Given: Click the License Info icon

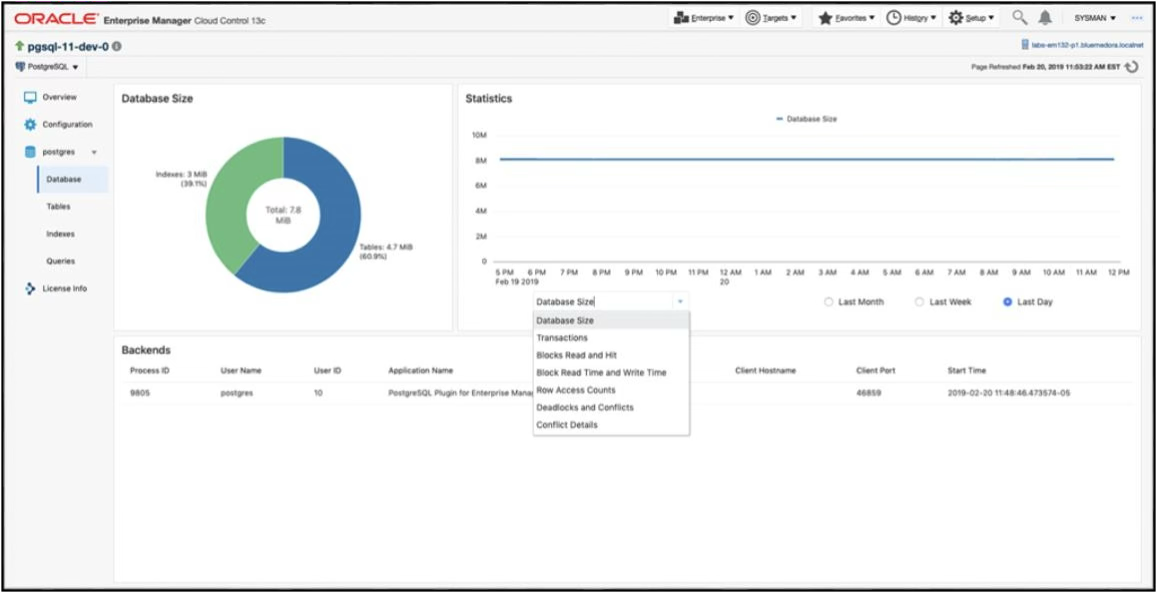Looking at the screenshot, I should (31, 288).
